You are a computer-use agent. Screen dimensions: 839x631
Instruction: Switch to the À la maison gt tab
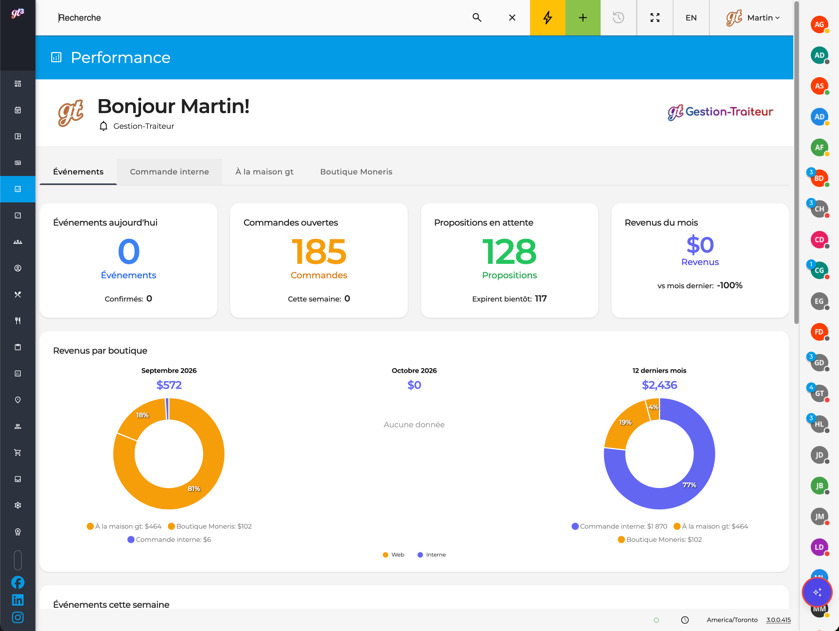tap(264, 172)
